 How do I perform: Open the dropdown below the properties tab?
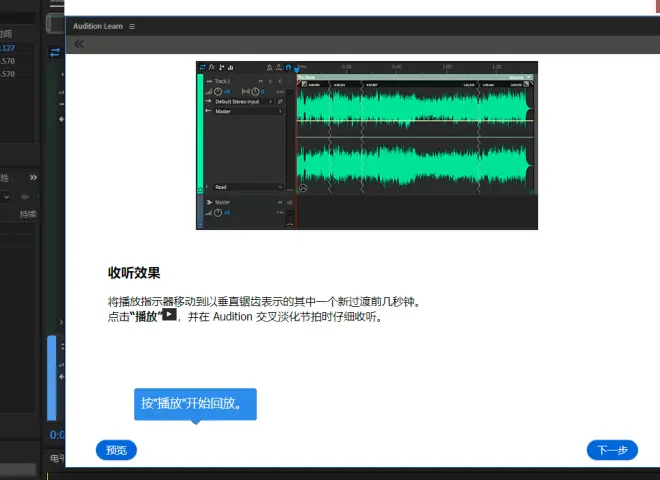point(7,197)
